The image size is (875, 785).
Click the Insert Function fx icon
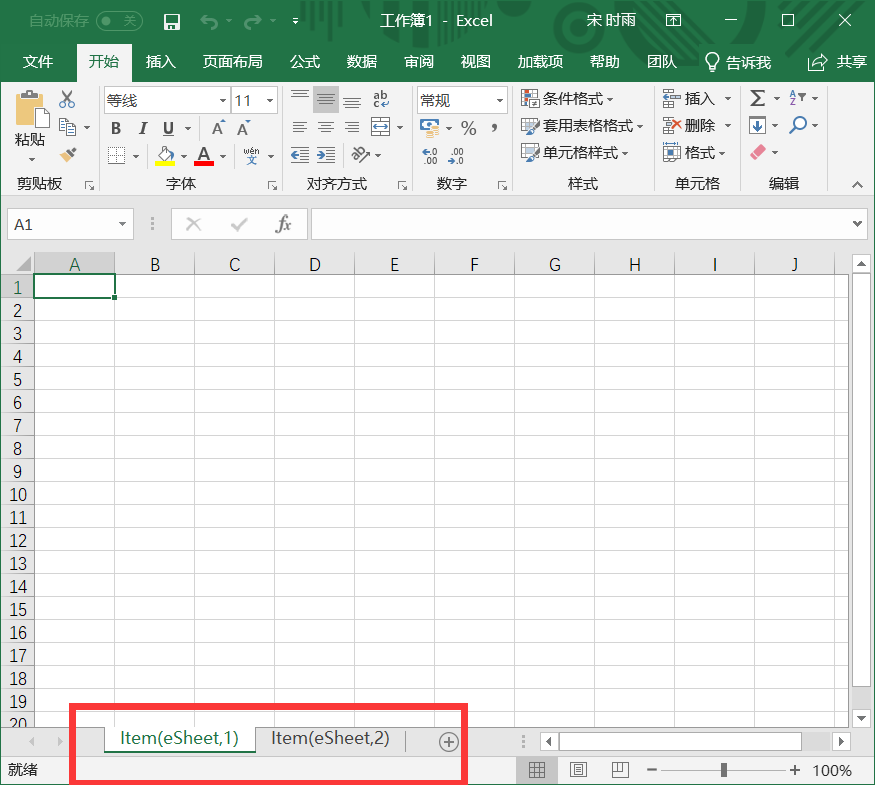click(x=283, y=224)
